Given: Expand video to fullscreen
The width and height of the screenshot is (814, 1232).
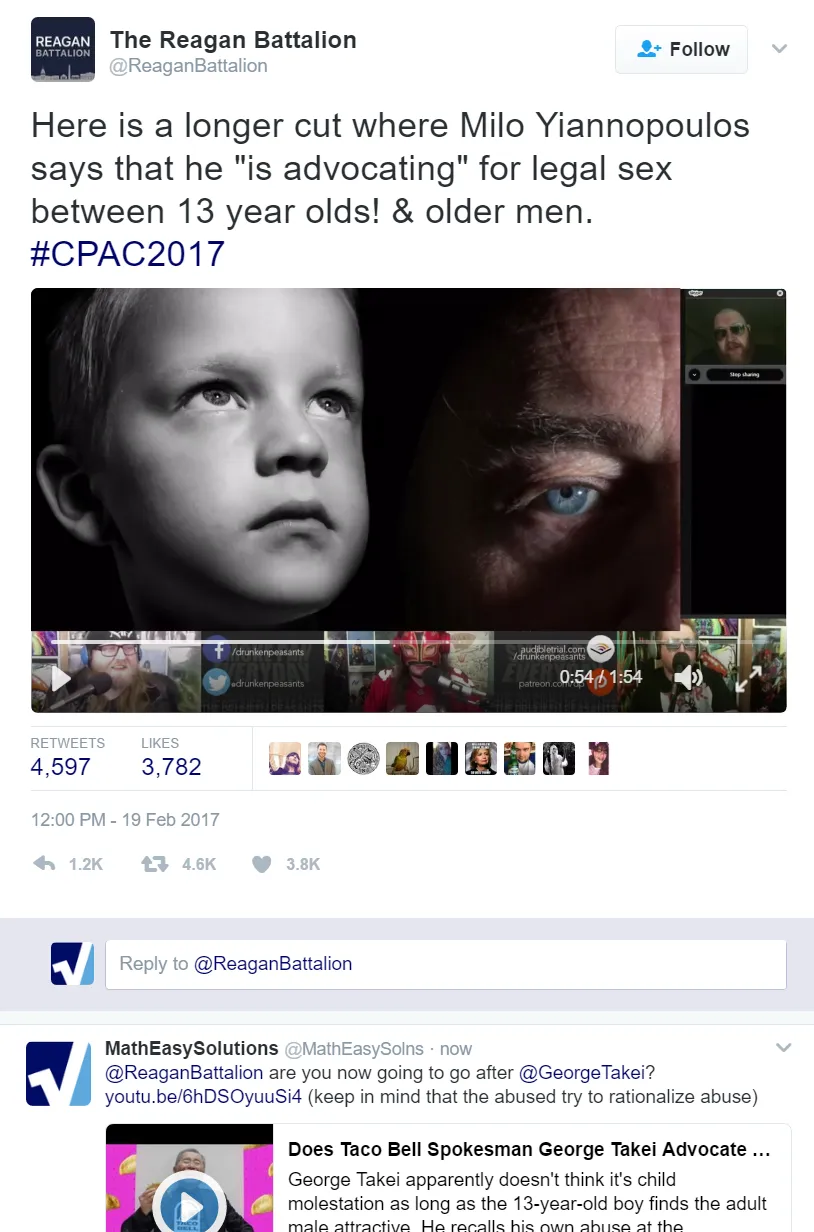Looking at the screenshot, I should 749,678.
